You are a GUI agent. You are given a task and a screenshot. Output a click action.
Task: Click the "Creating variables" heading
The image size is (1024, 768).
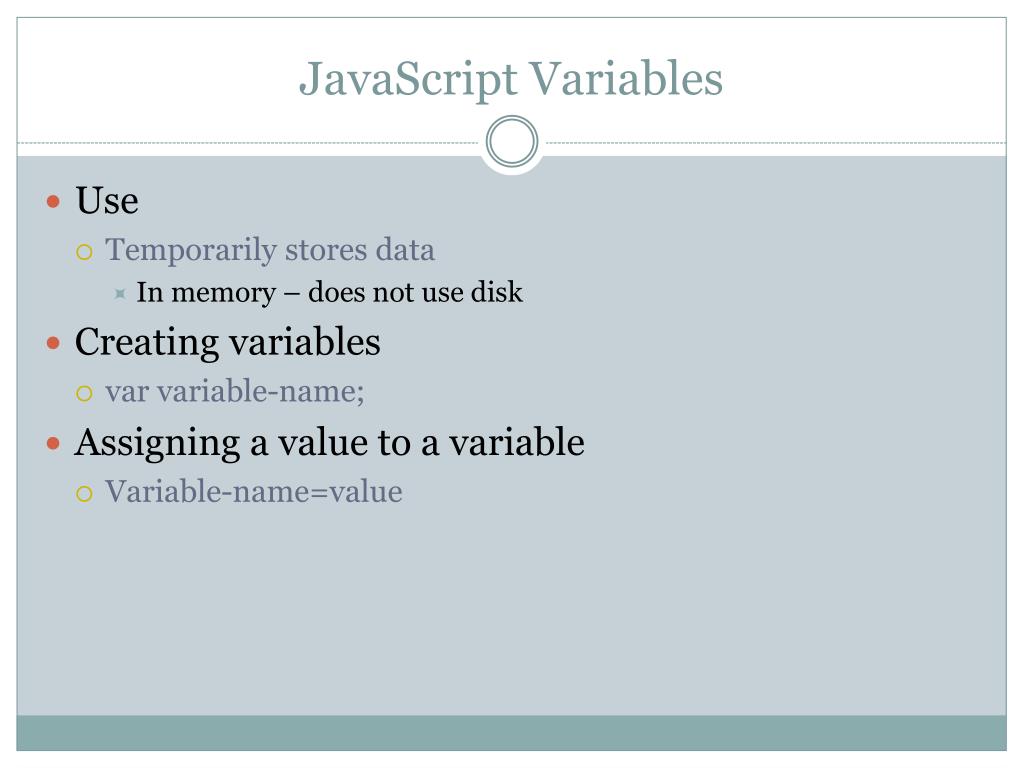228,342
